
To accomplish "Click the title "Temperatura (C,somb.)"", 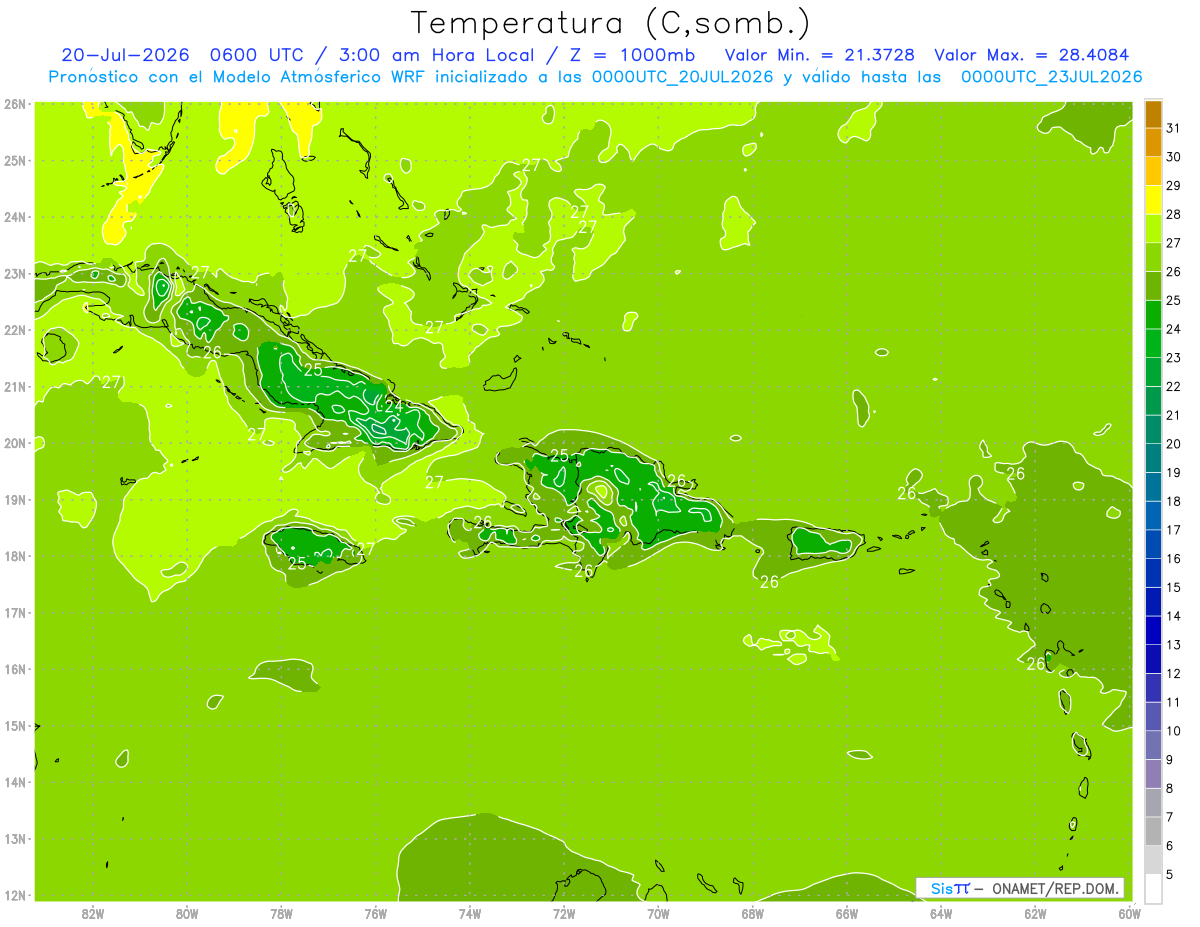I will coord(611,23).
